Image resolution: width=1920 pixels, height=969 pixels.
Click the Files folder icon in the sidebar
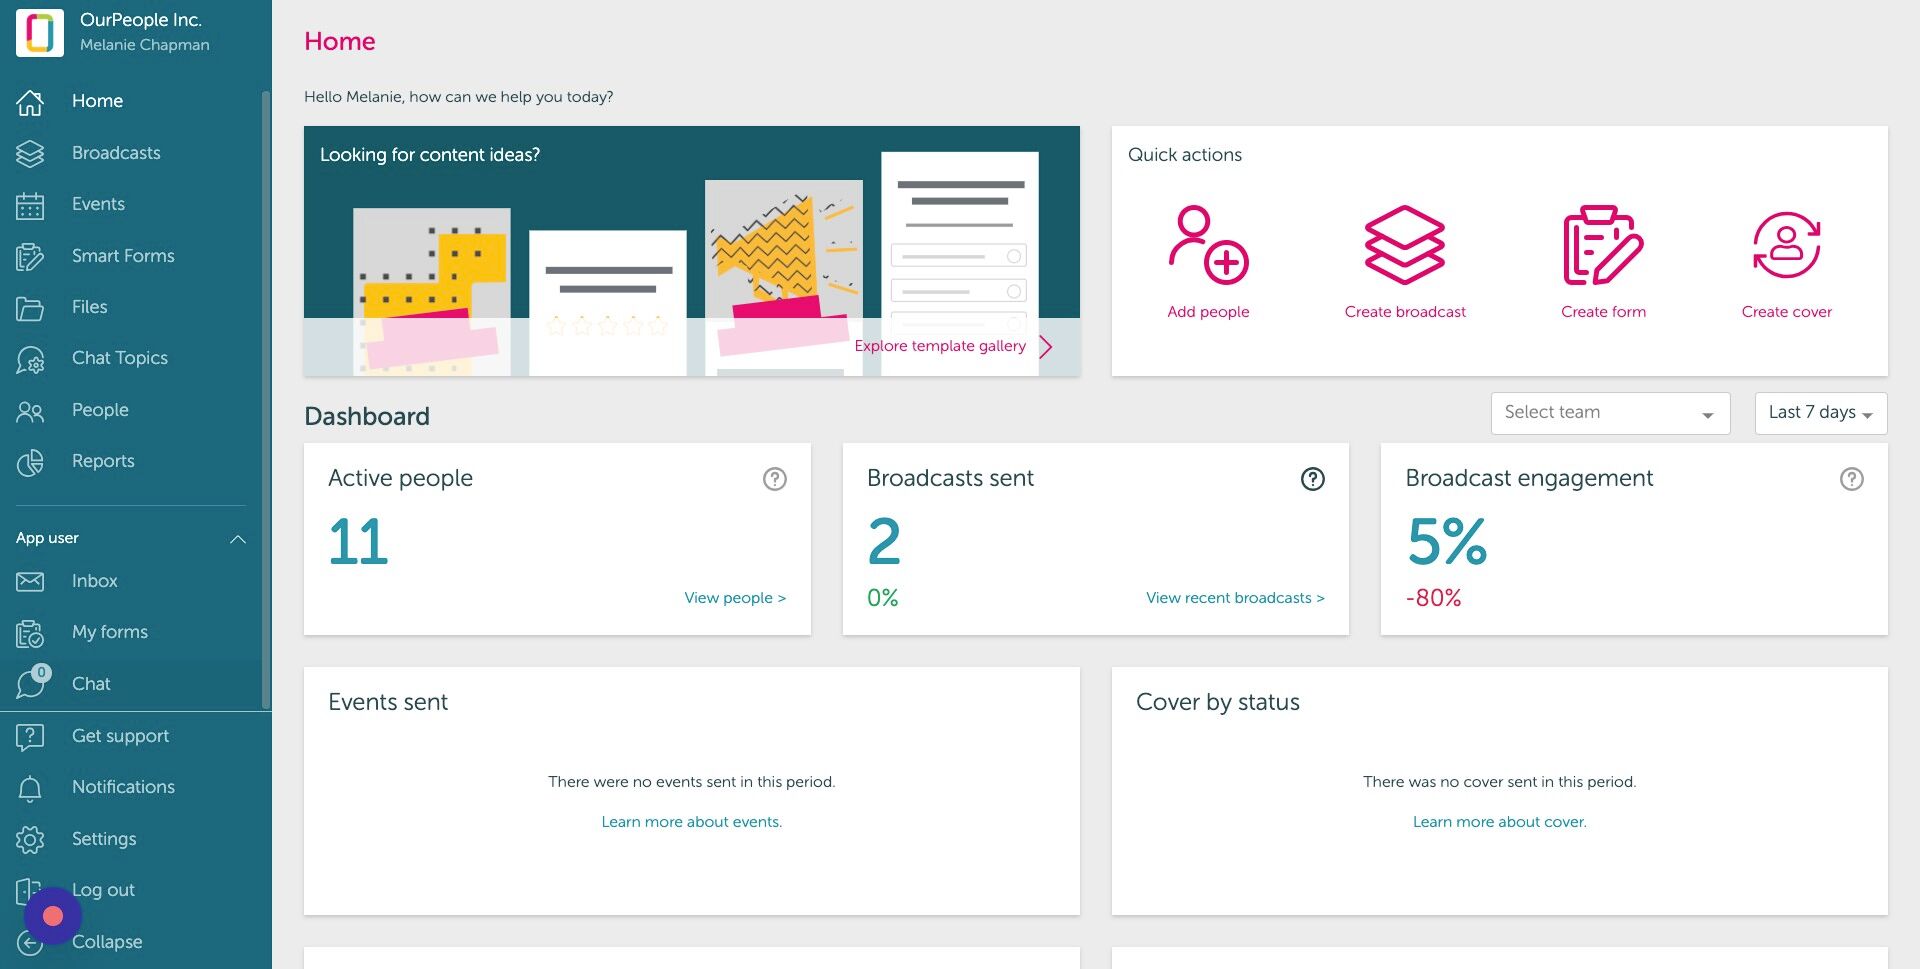pos(30,306)
